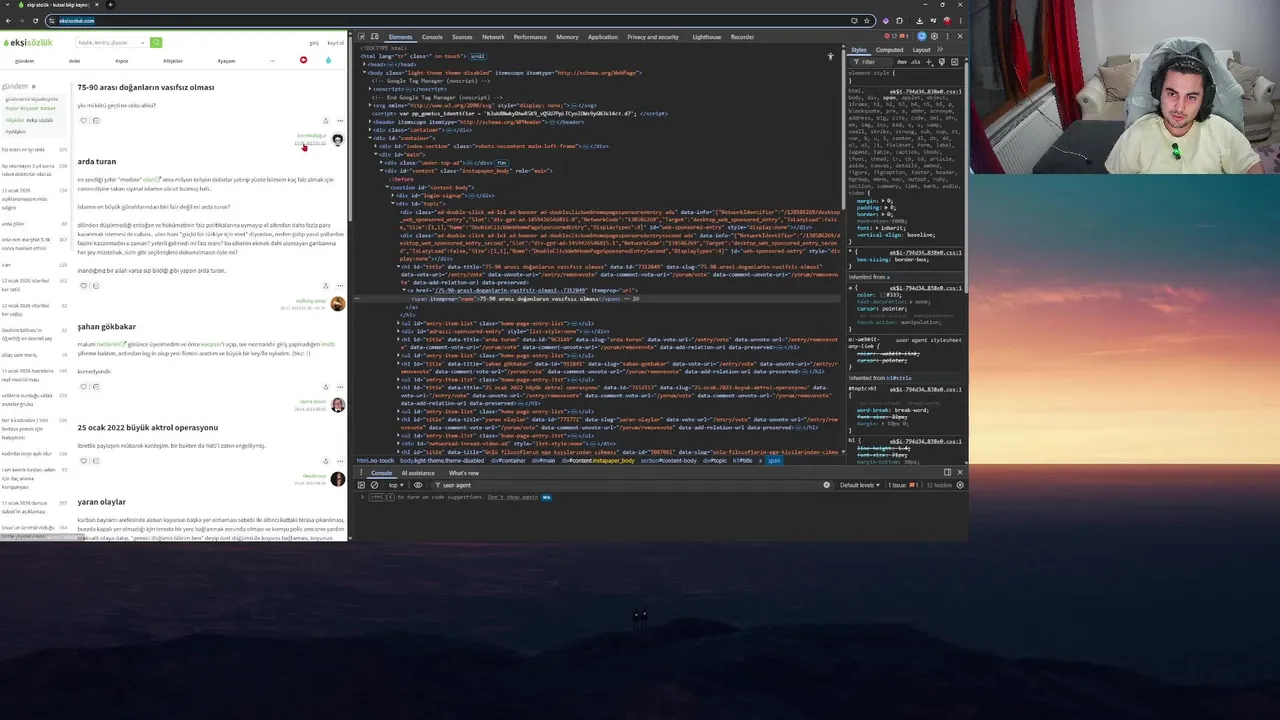Open the Lighthouse tab
The height and width of the screenshot is (720, 1280).
pos(707,37)
